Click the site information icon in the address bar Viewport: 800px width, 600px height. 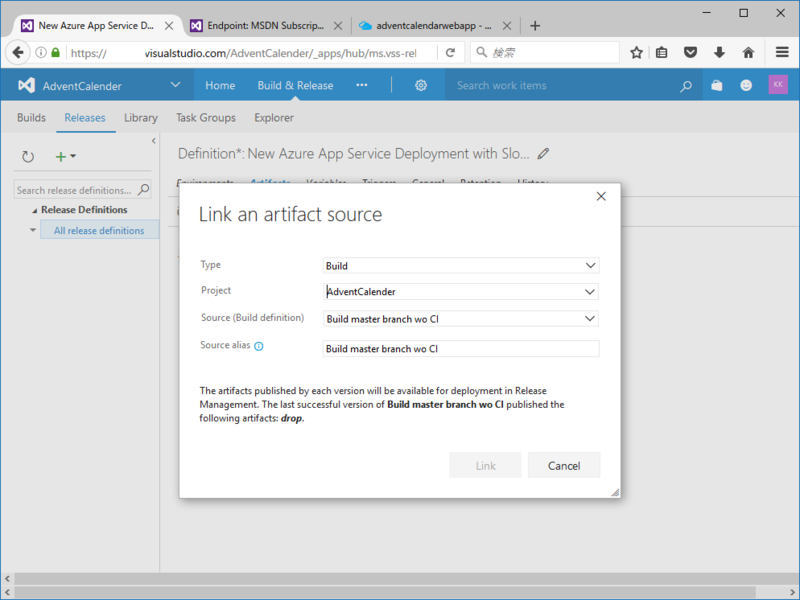pyautogui.click(x=41, y=52)
